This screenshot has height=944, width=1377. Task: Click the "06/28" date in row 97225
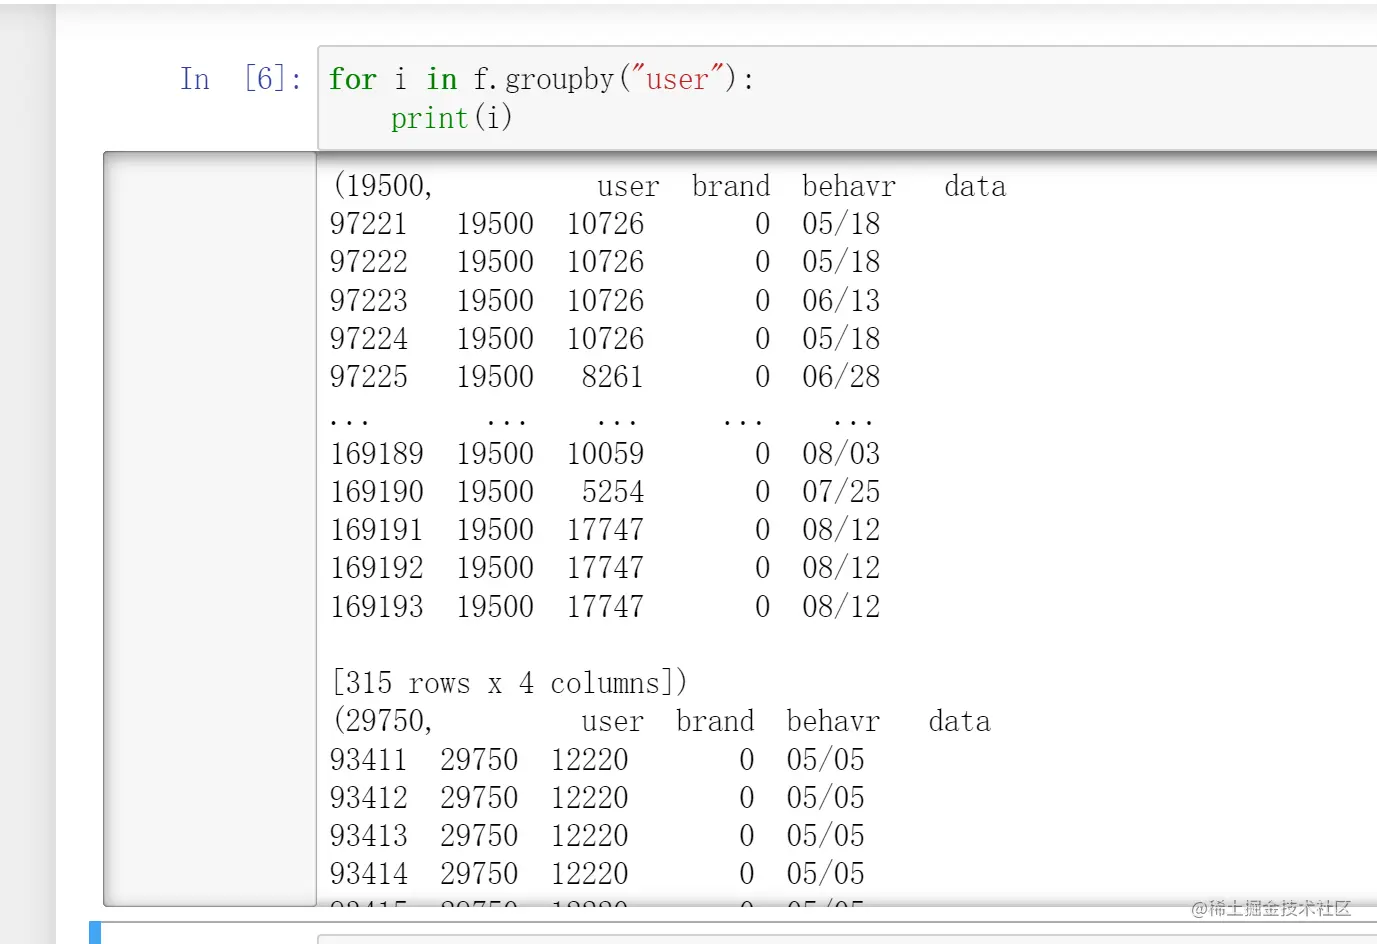pyautogui.click(x=841, y=377)
